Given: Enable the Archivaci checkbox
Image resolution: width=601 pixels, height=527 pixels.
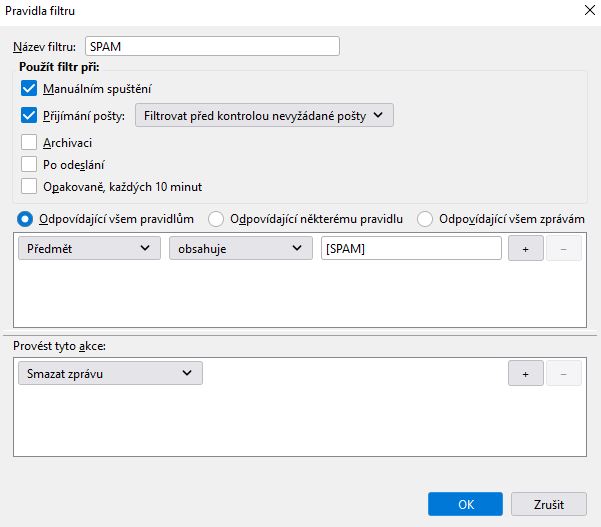Looking at the screenshot, I should click(28, 142).
